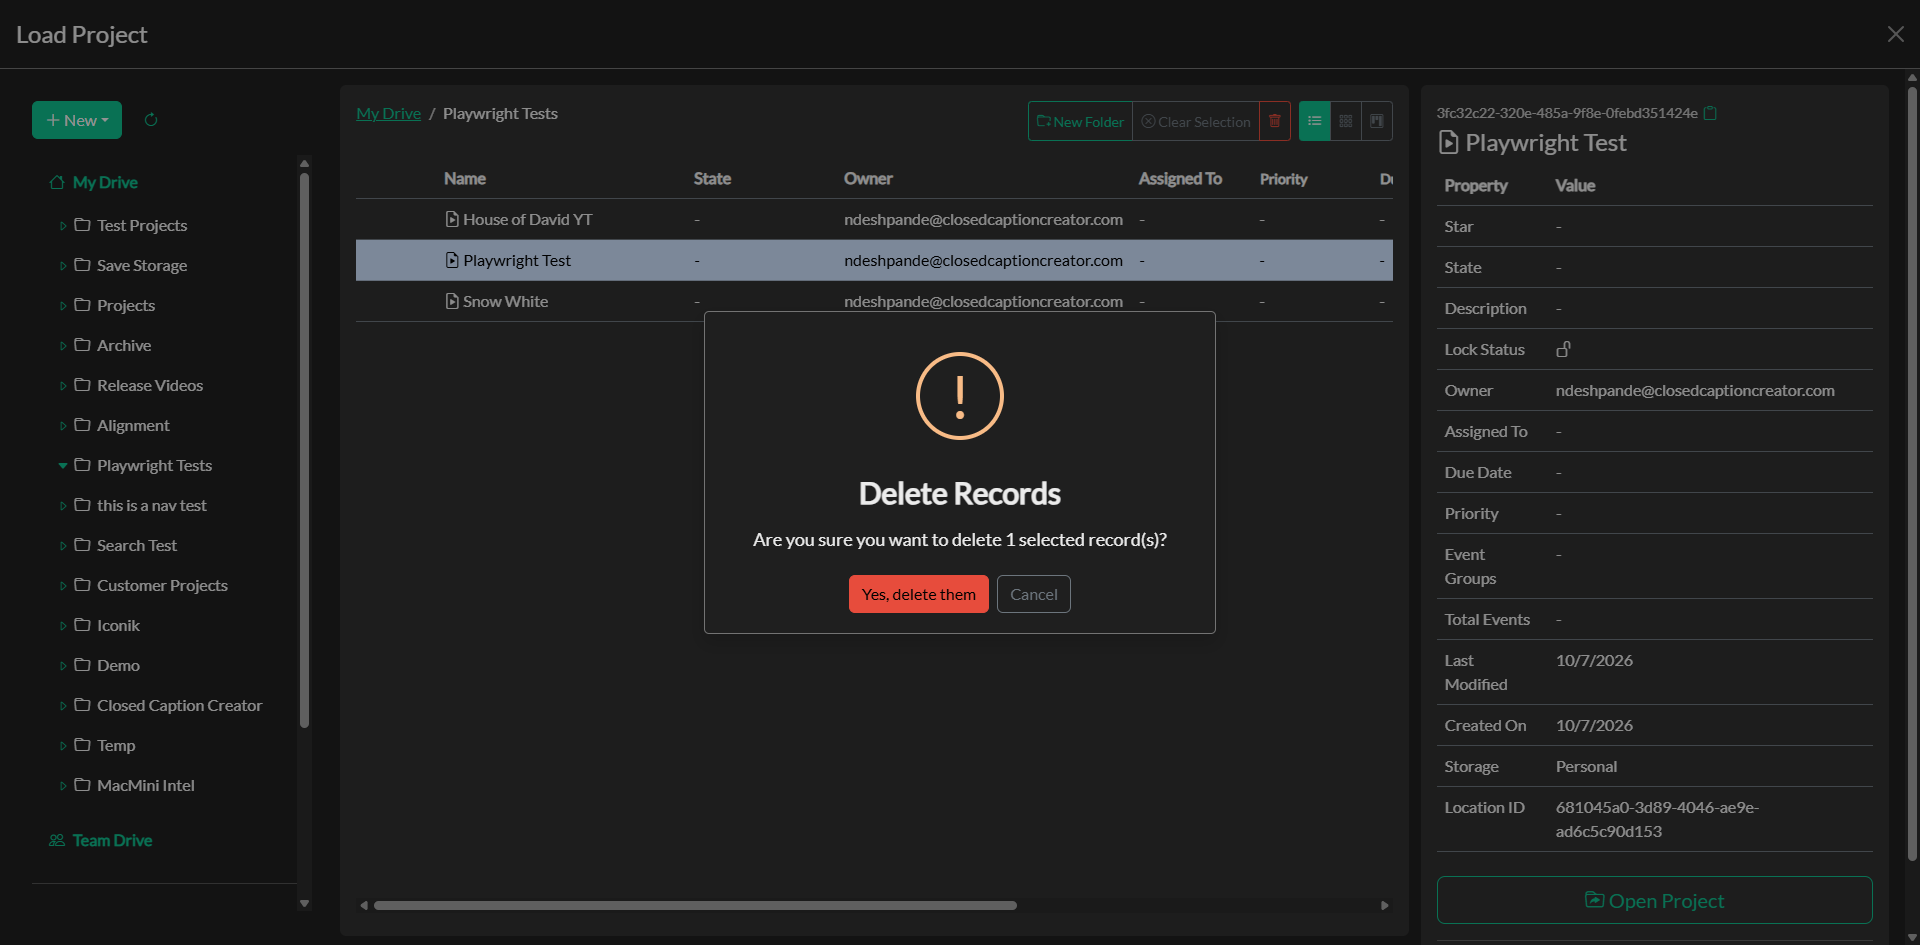The width and height of the screenshot is (1920, 945).
Task: Sort by Name column header
Action: coord(465,179)
